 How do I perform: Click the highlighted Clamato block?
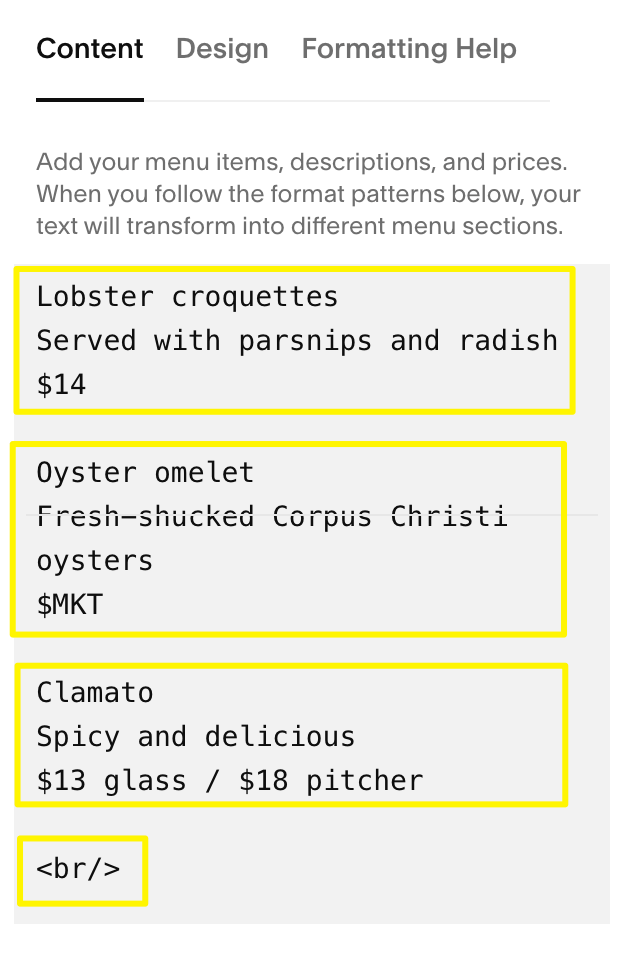[290, 735]
